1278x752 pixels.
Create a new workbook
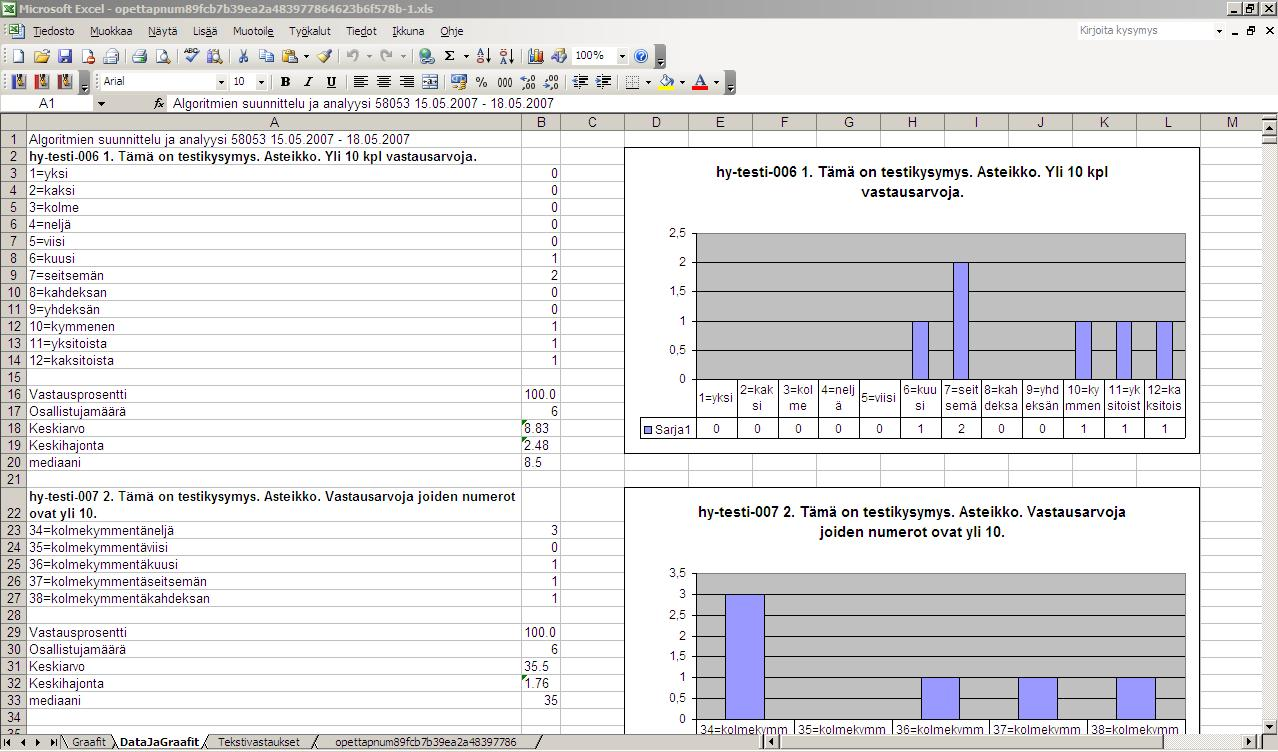[x=18, y=56]
